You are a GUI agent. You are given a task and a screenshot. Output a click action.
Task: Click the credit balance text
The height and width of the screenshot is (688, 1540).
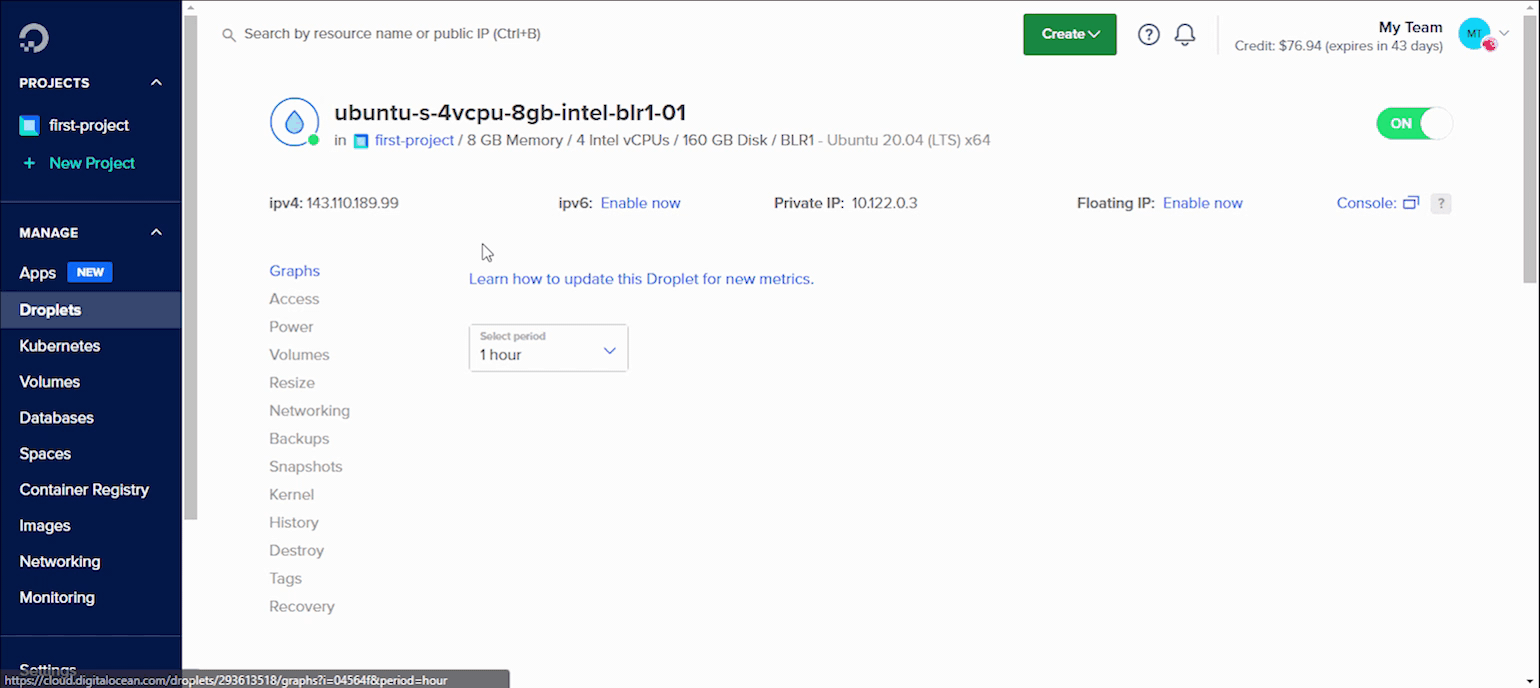point(1338,46)
